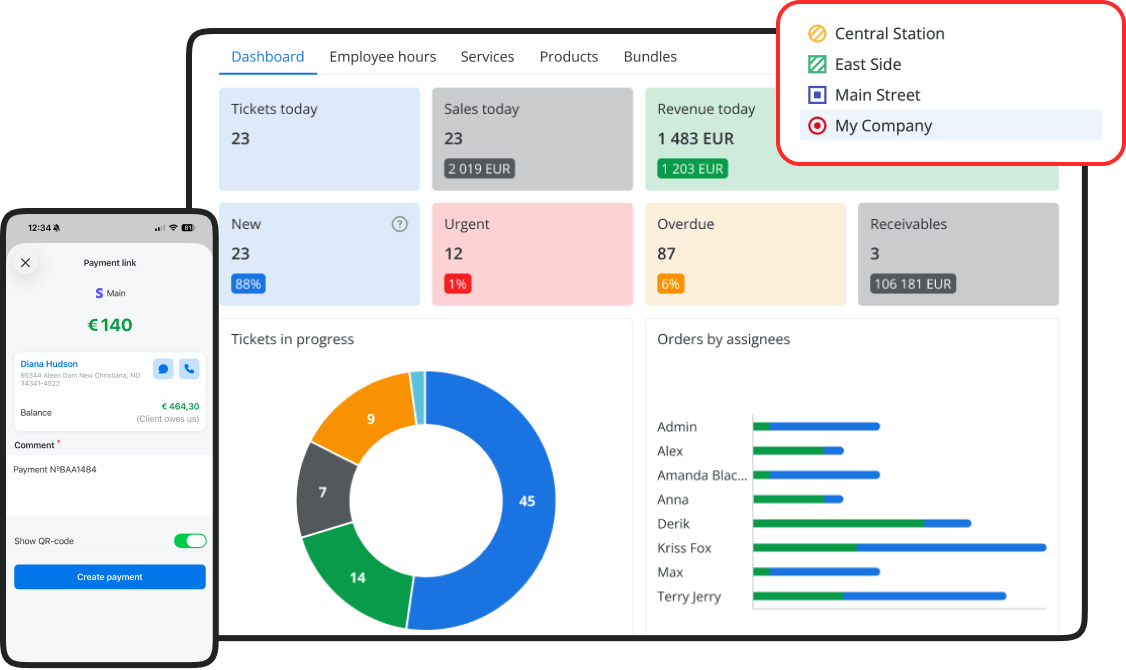Click the Comment field with Payment N°BAA1484

(110, 485)
